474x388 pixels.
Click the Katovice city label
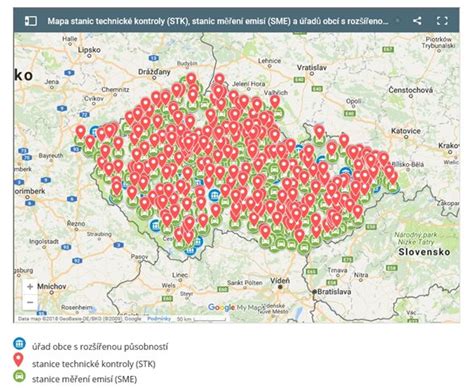pos(406,131)
